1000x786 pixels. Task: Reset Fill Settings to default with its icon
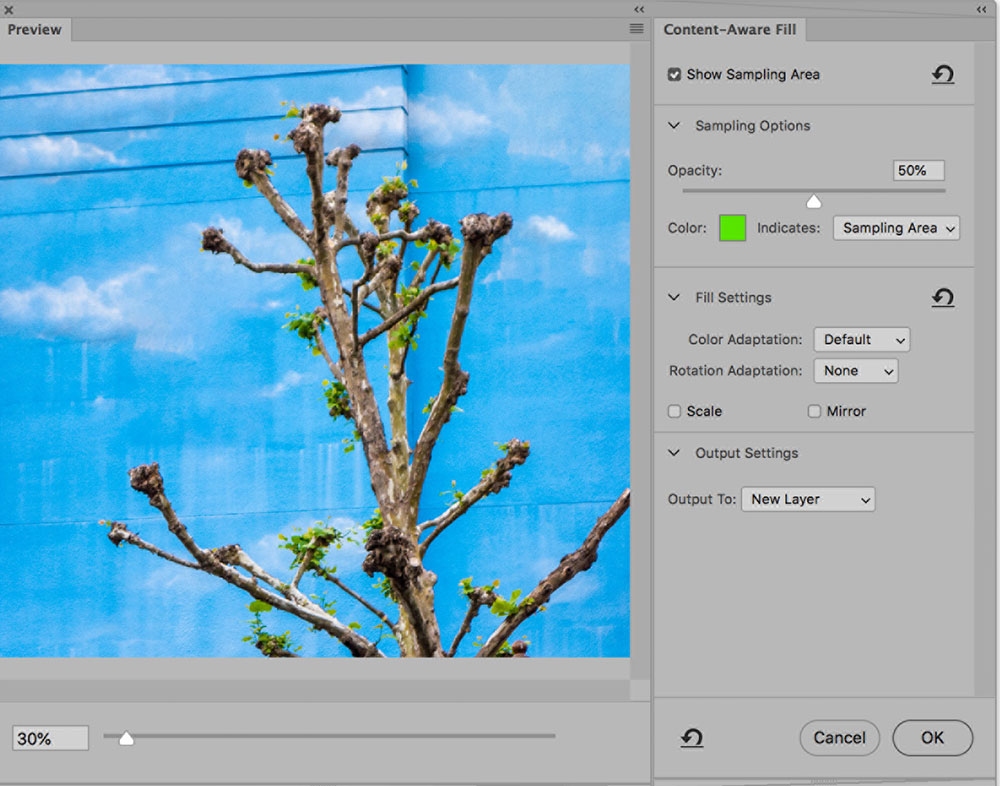pos(943,297)
